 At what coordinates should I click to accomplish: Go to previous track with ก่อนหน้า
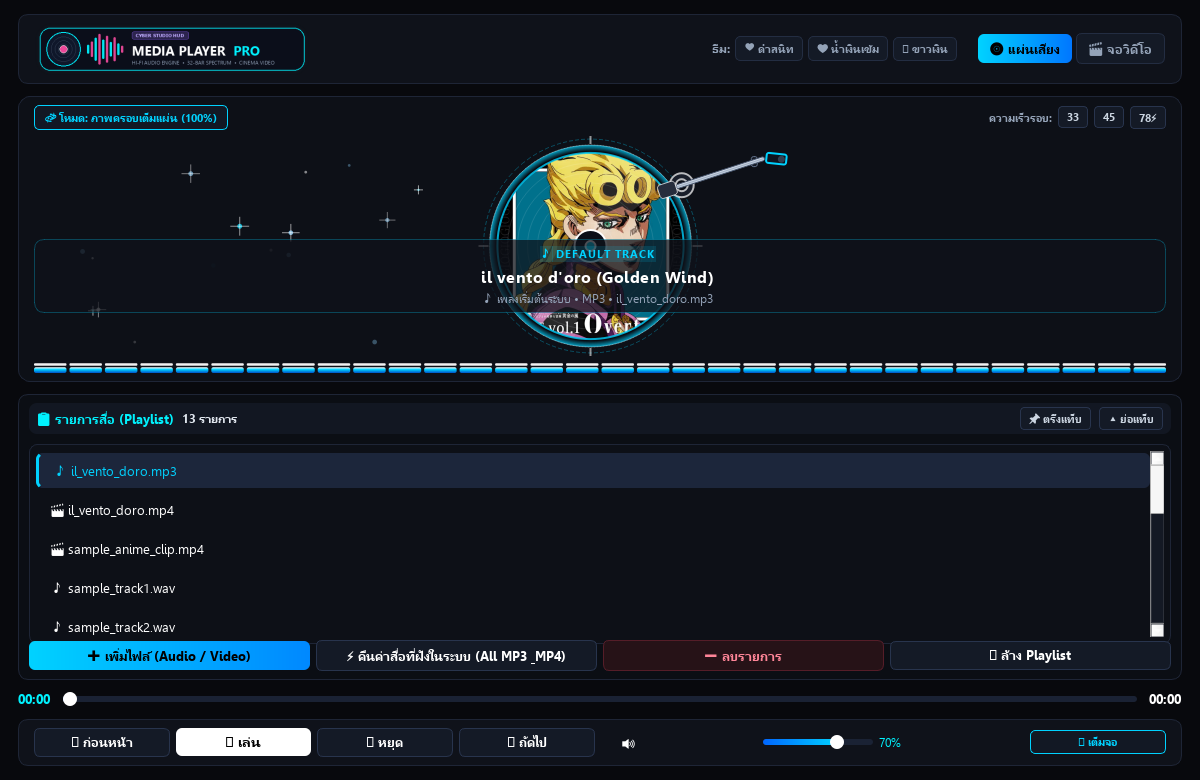[x=102, y=742]
